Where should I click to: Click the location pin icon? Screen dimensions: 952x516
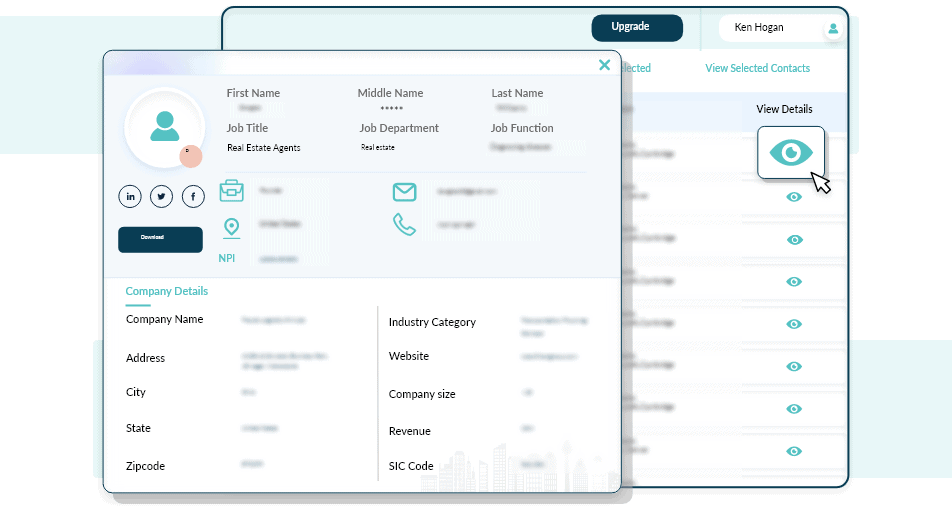tap(231, 228)
